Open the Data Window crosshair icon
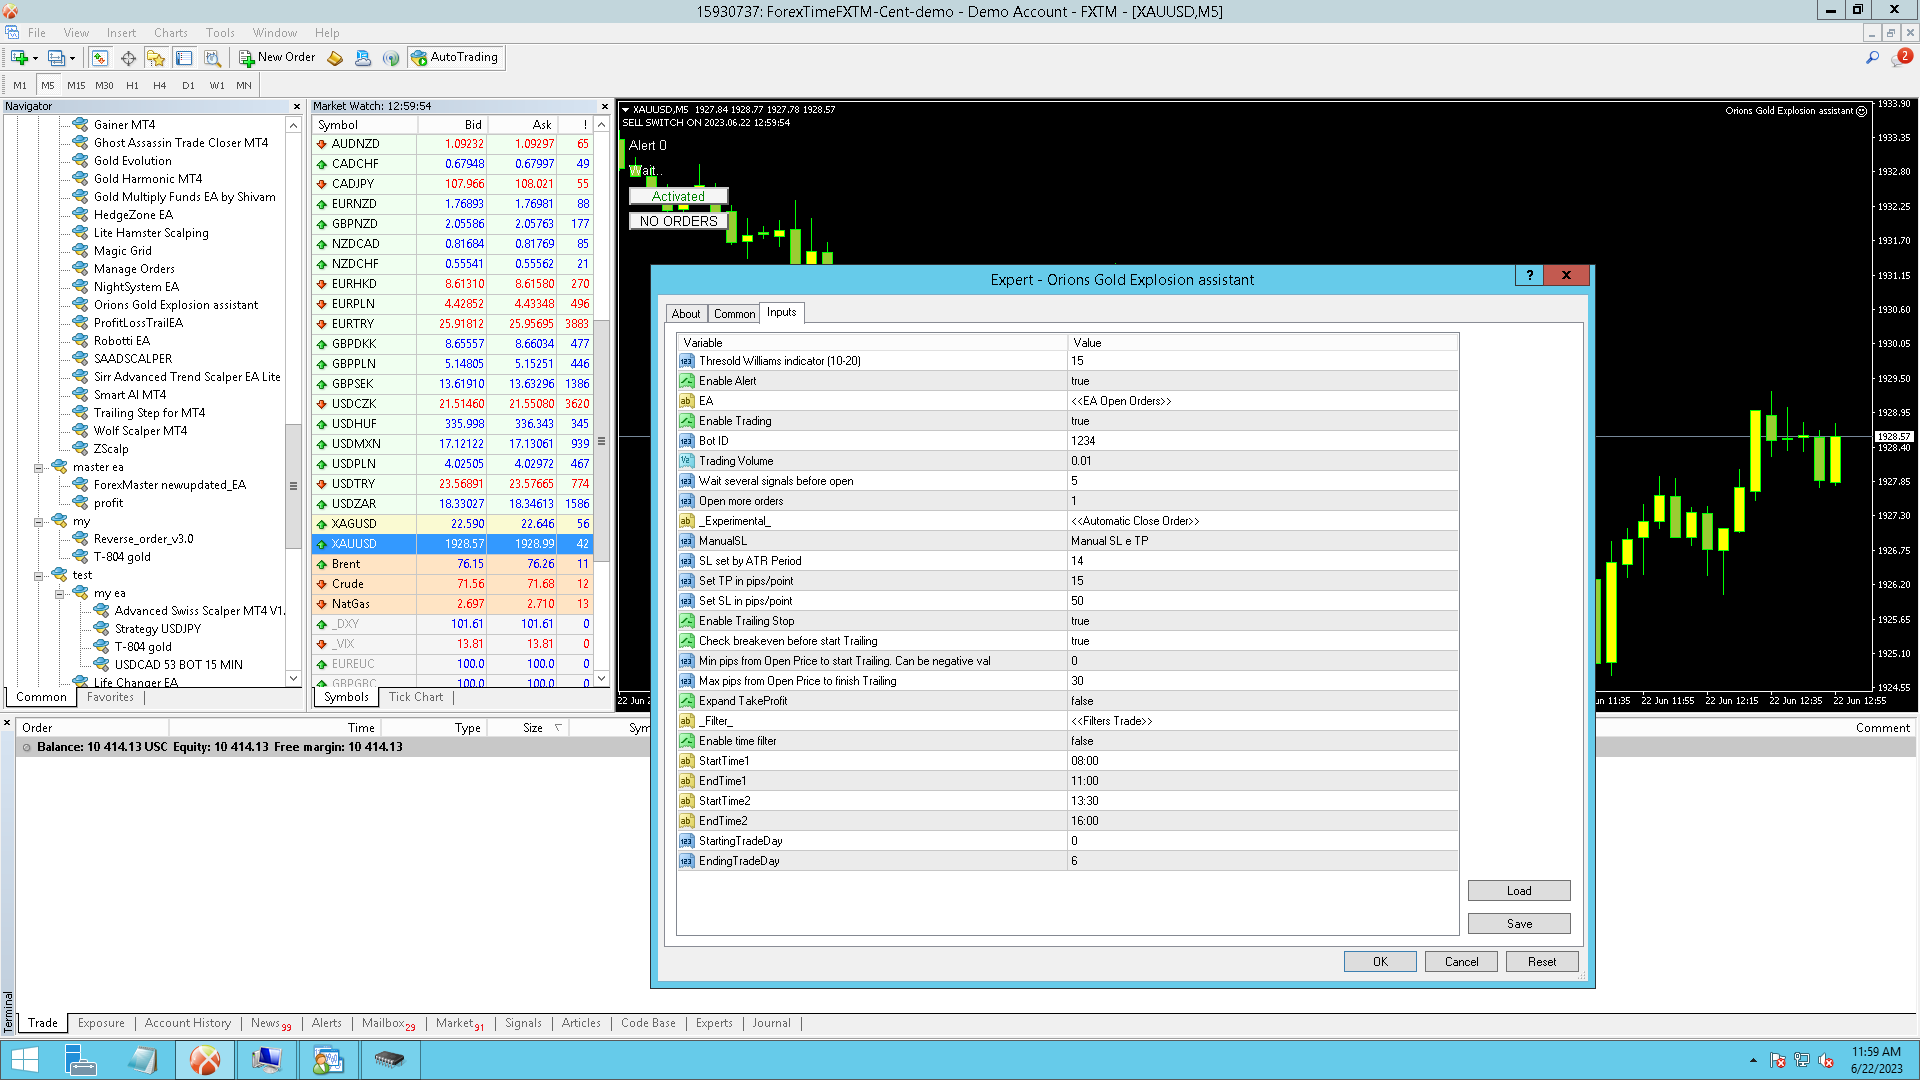Viewport: 1920px width, 1080px height. click(128, 58)
